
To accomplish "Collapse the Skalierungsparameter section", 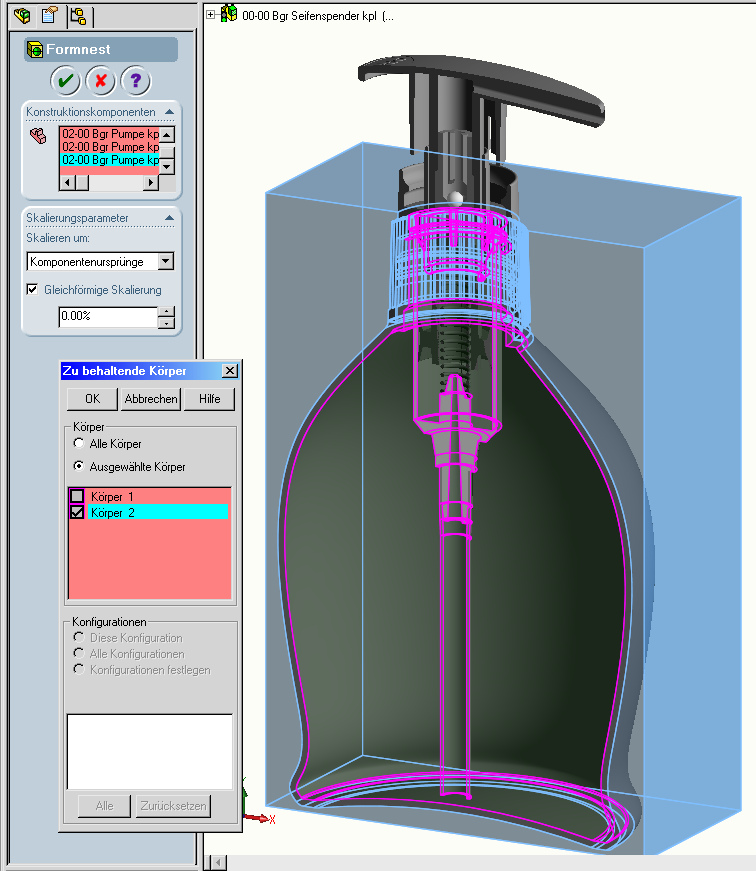I will [x=169, y=218].
